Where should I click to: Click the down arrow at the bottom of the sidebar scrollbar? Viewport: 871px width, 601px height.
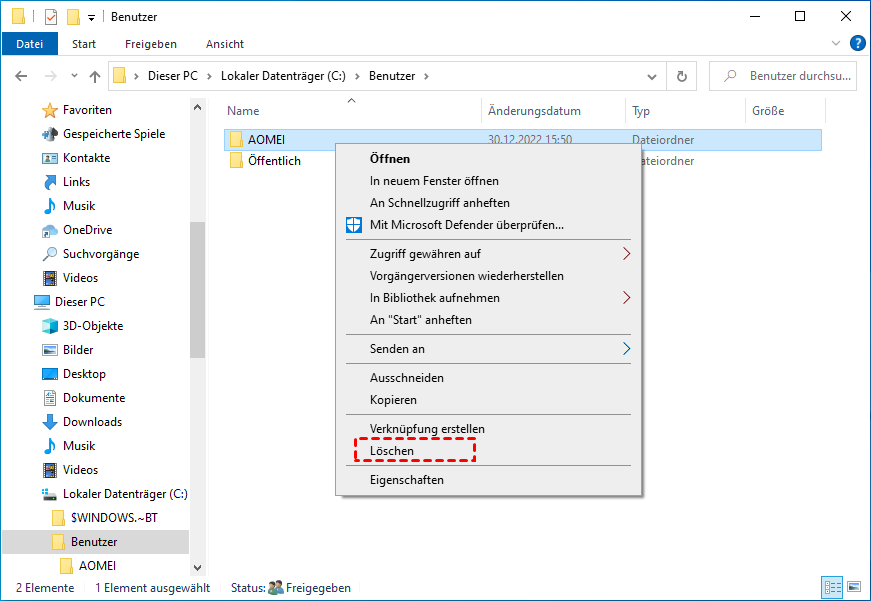click(x=197, y=568)
